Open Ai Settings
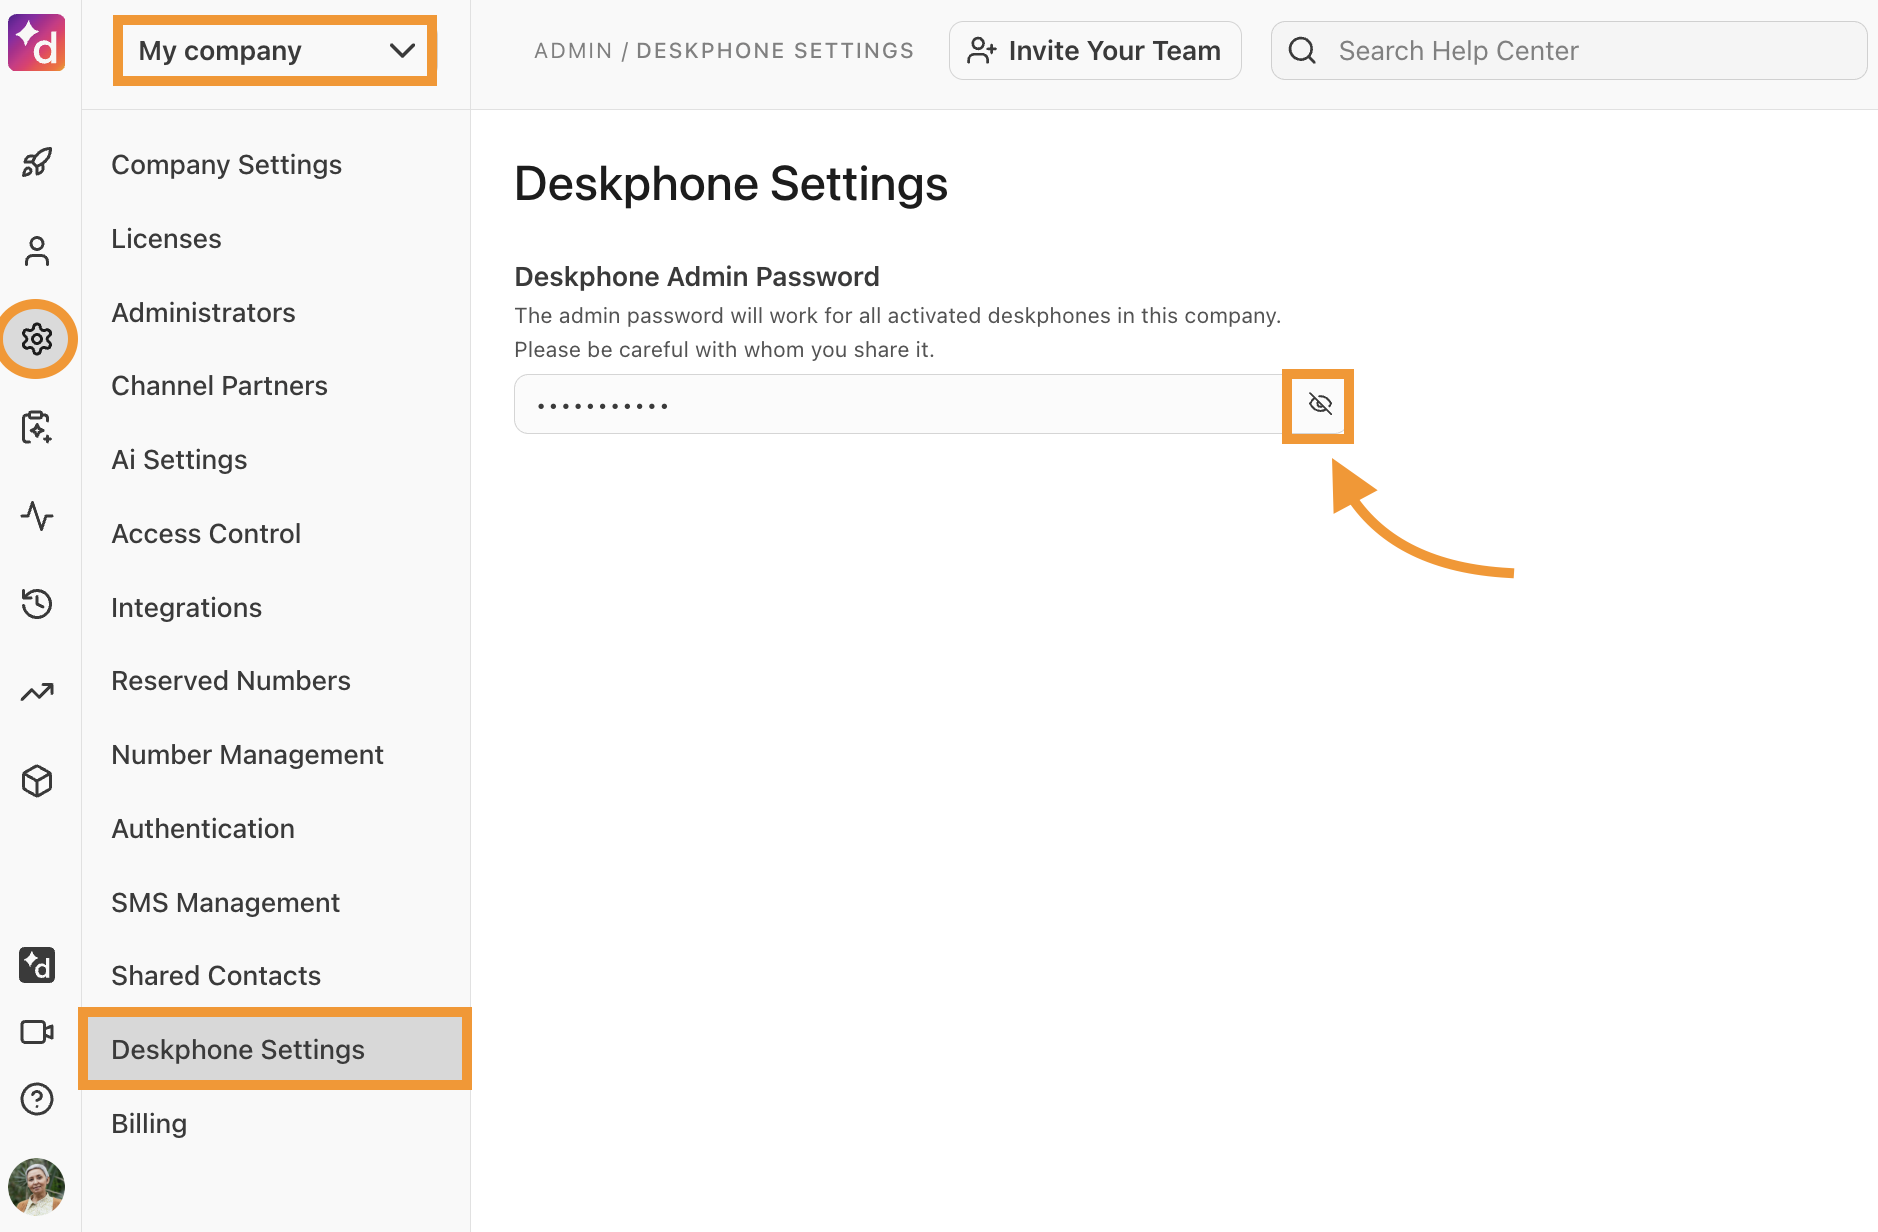1878x1232 pixels. coord(180,460)
